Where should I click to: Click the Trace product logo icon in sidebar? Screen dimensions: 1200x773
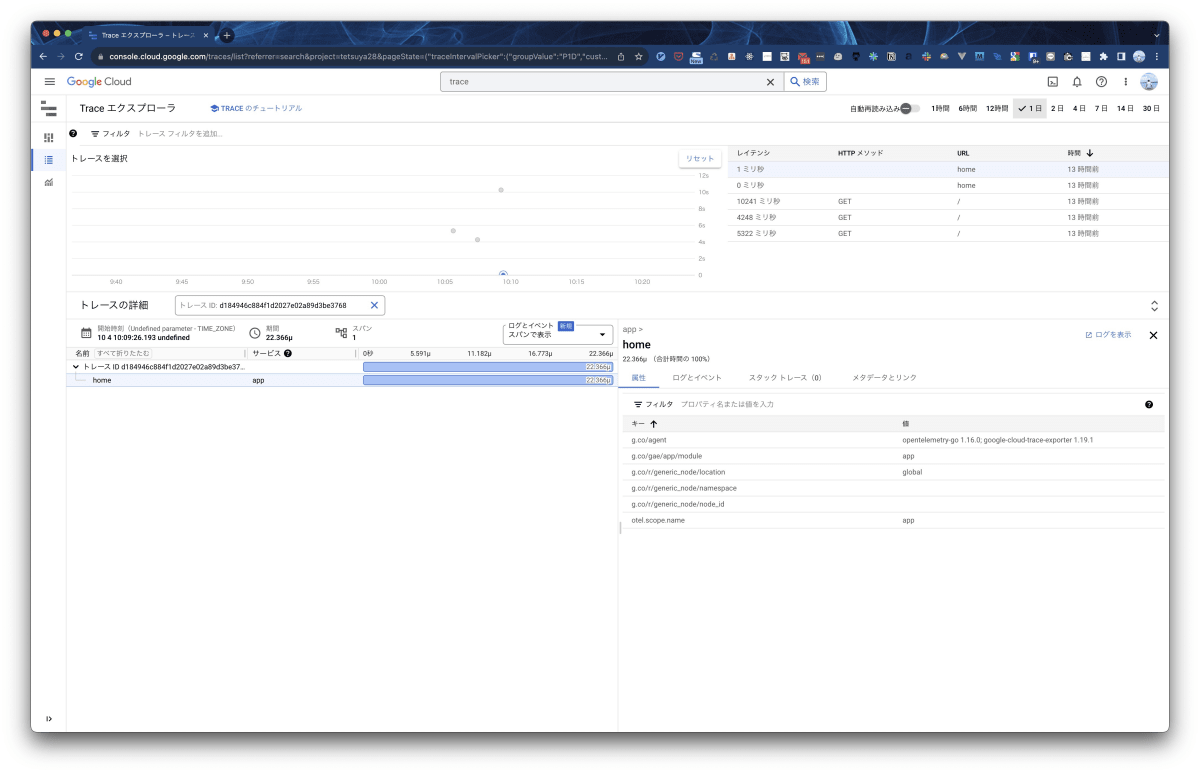[x=49, y=108]
